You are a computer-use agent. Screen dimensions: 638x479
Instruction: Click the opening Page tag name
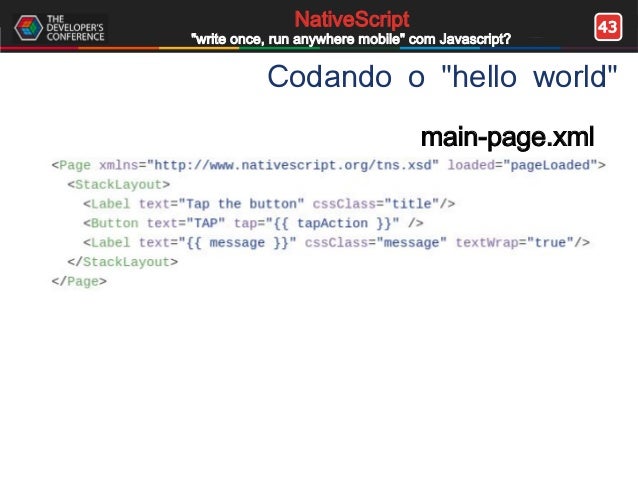click(75, 165)
